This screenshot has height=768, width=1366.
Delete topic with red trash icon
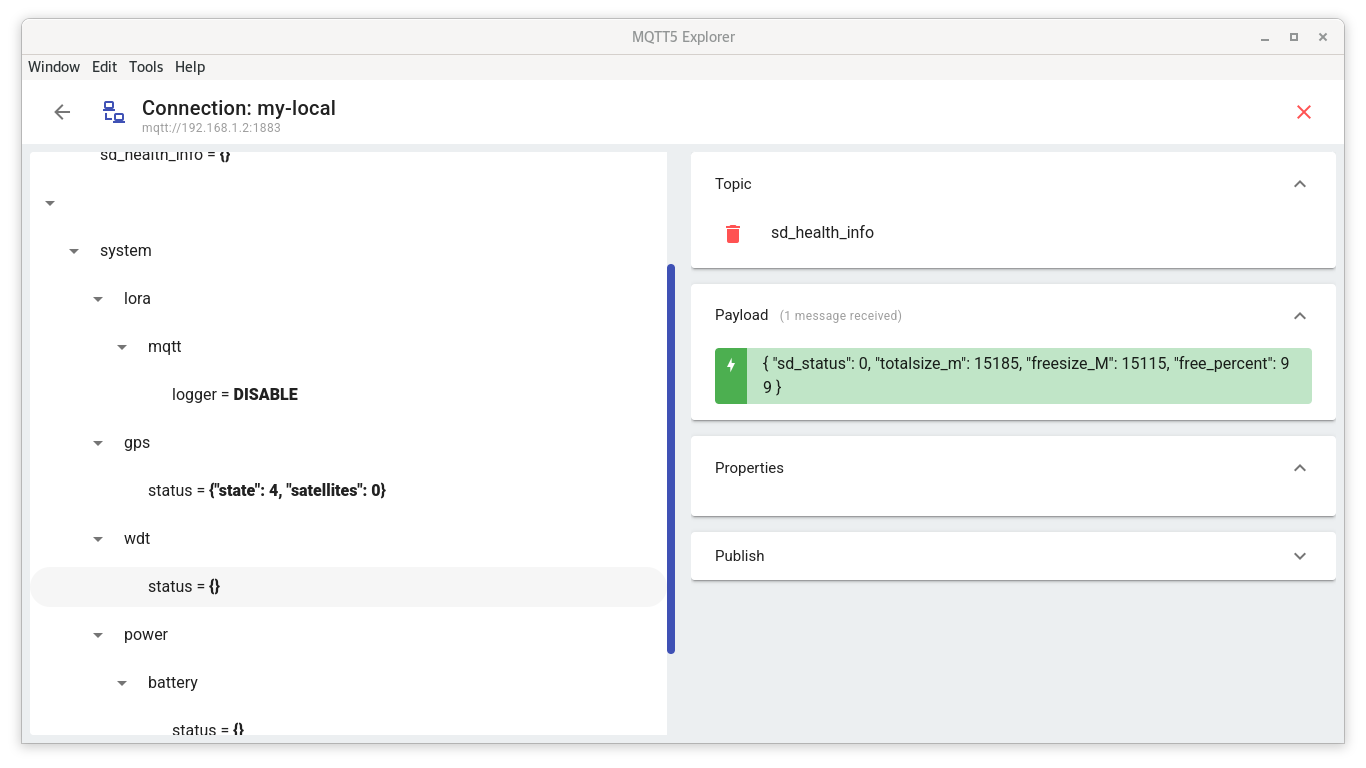tap(733, 233)
